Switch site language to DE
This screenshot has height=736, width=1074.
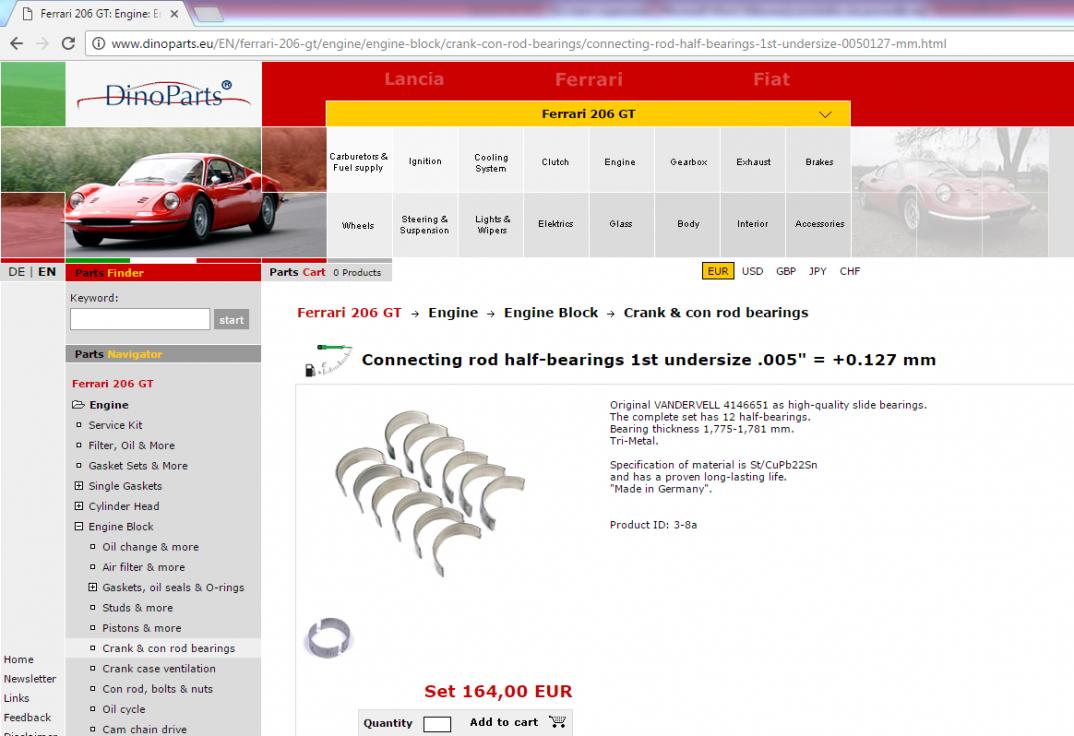16,272
